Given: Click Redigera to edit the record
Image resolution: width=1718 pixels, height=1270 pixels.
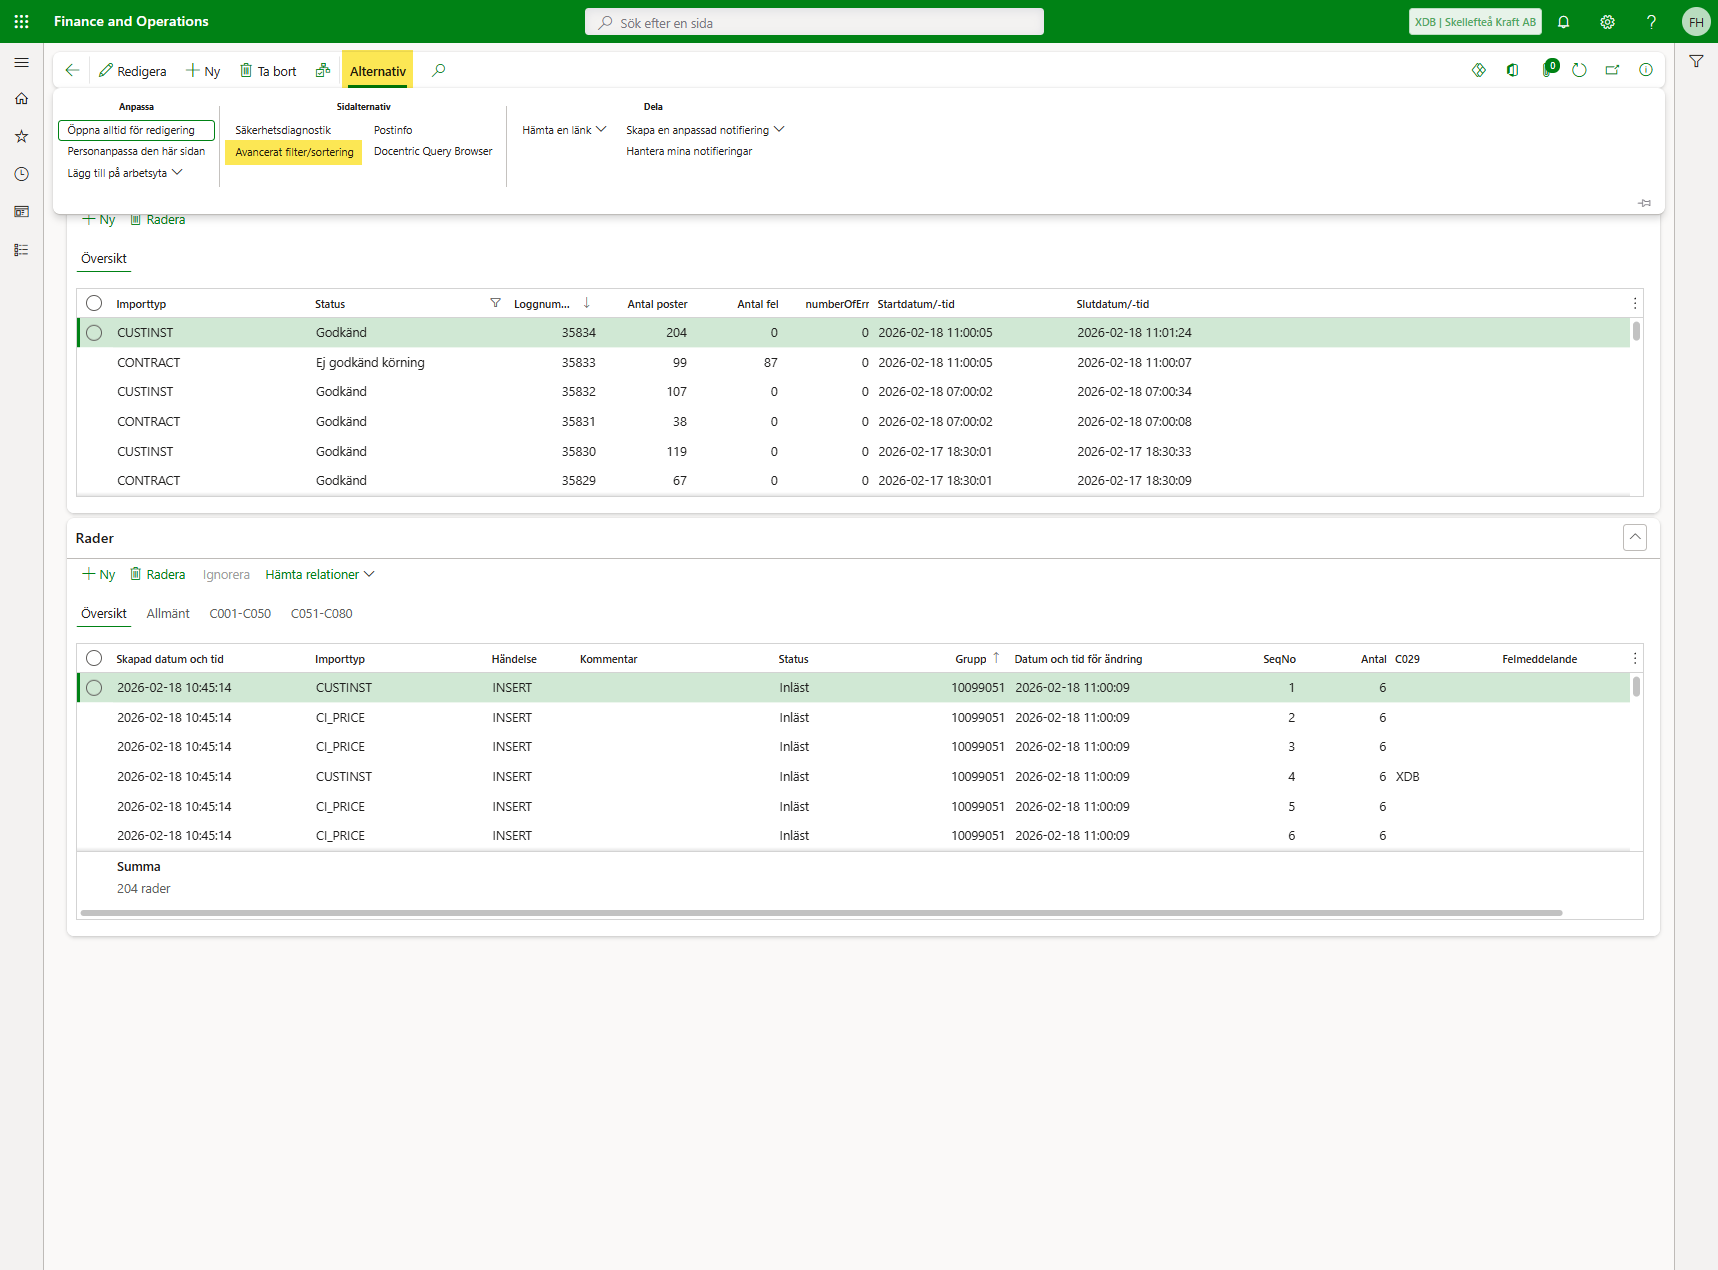Looking at the screenshot, I should coord(133,71).
